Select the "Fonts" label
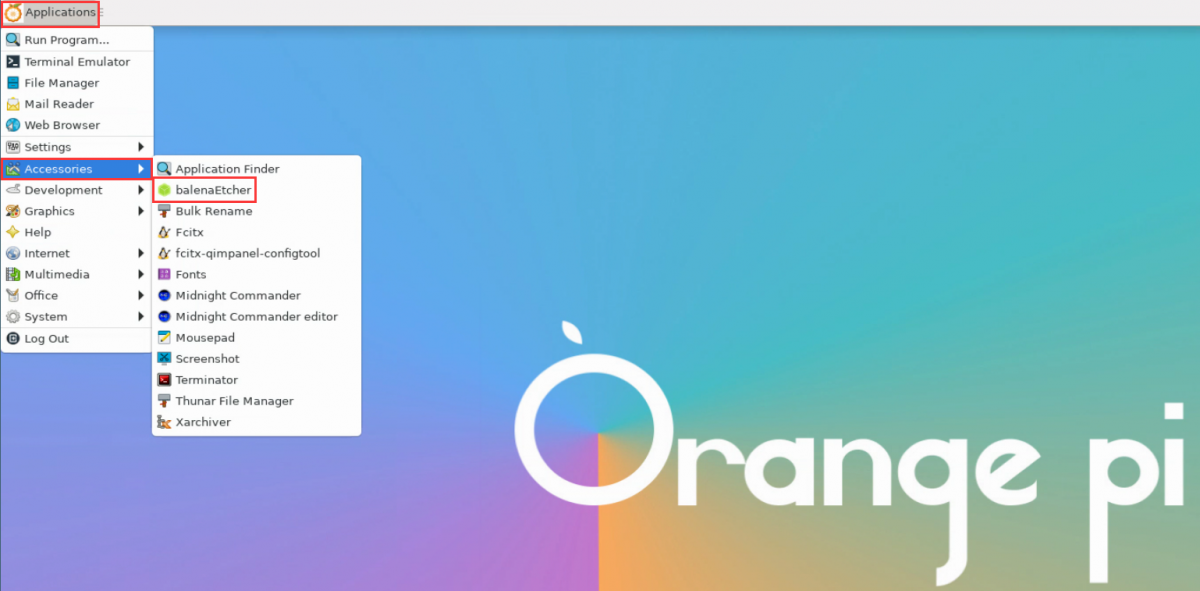 point(191,274)
